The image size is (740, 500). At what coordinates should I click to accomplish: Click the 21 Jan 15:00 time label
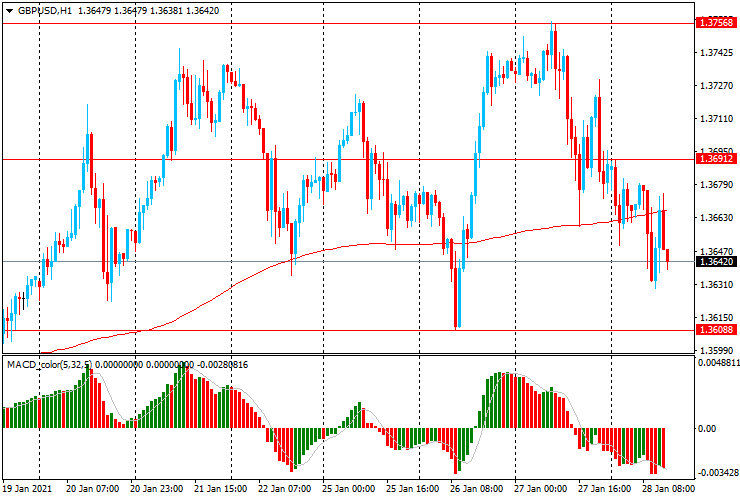click(x=220, y=488)
